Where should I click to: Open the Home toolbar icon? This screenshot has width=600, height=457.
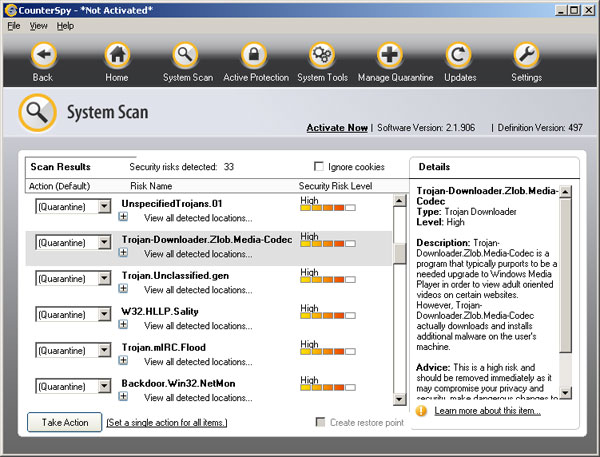pyautogui.click(x=117, y=55)
